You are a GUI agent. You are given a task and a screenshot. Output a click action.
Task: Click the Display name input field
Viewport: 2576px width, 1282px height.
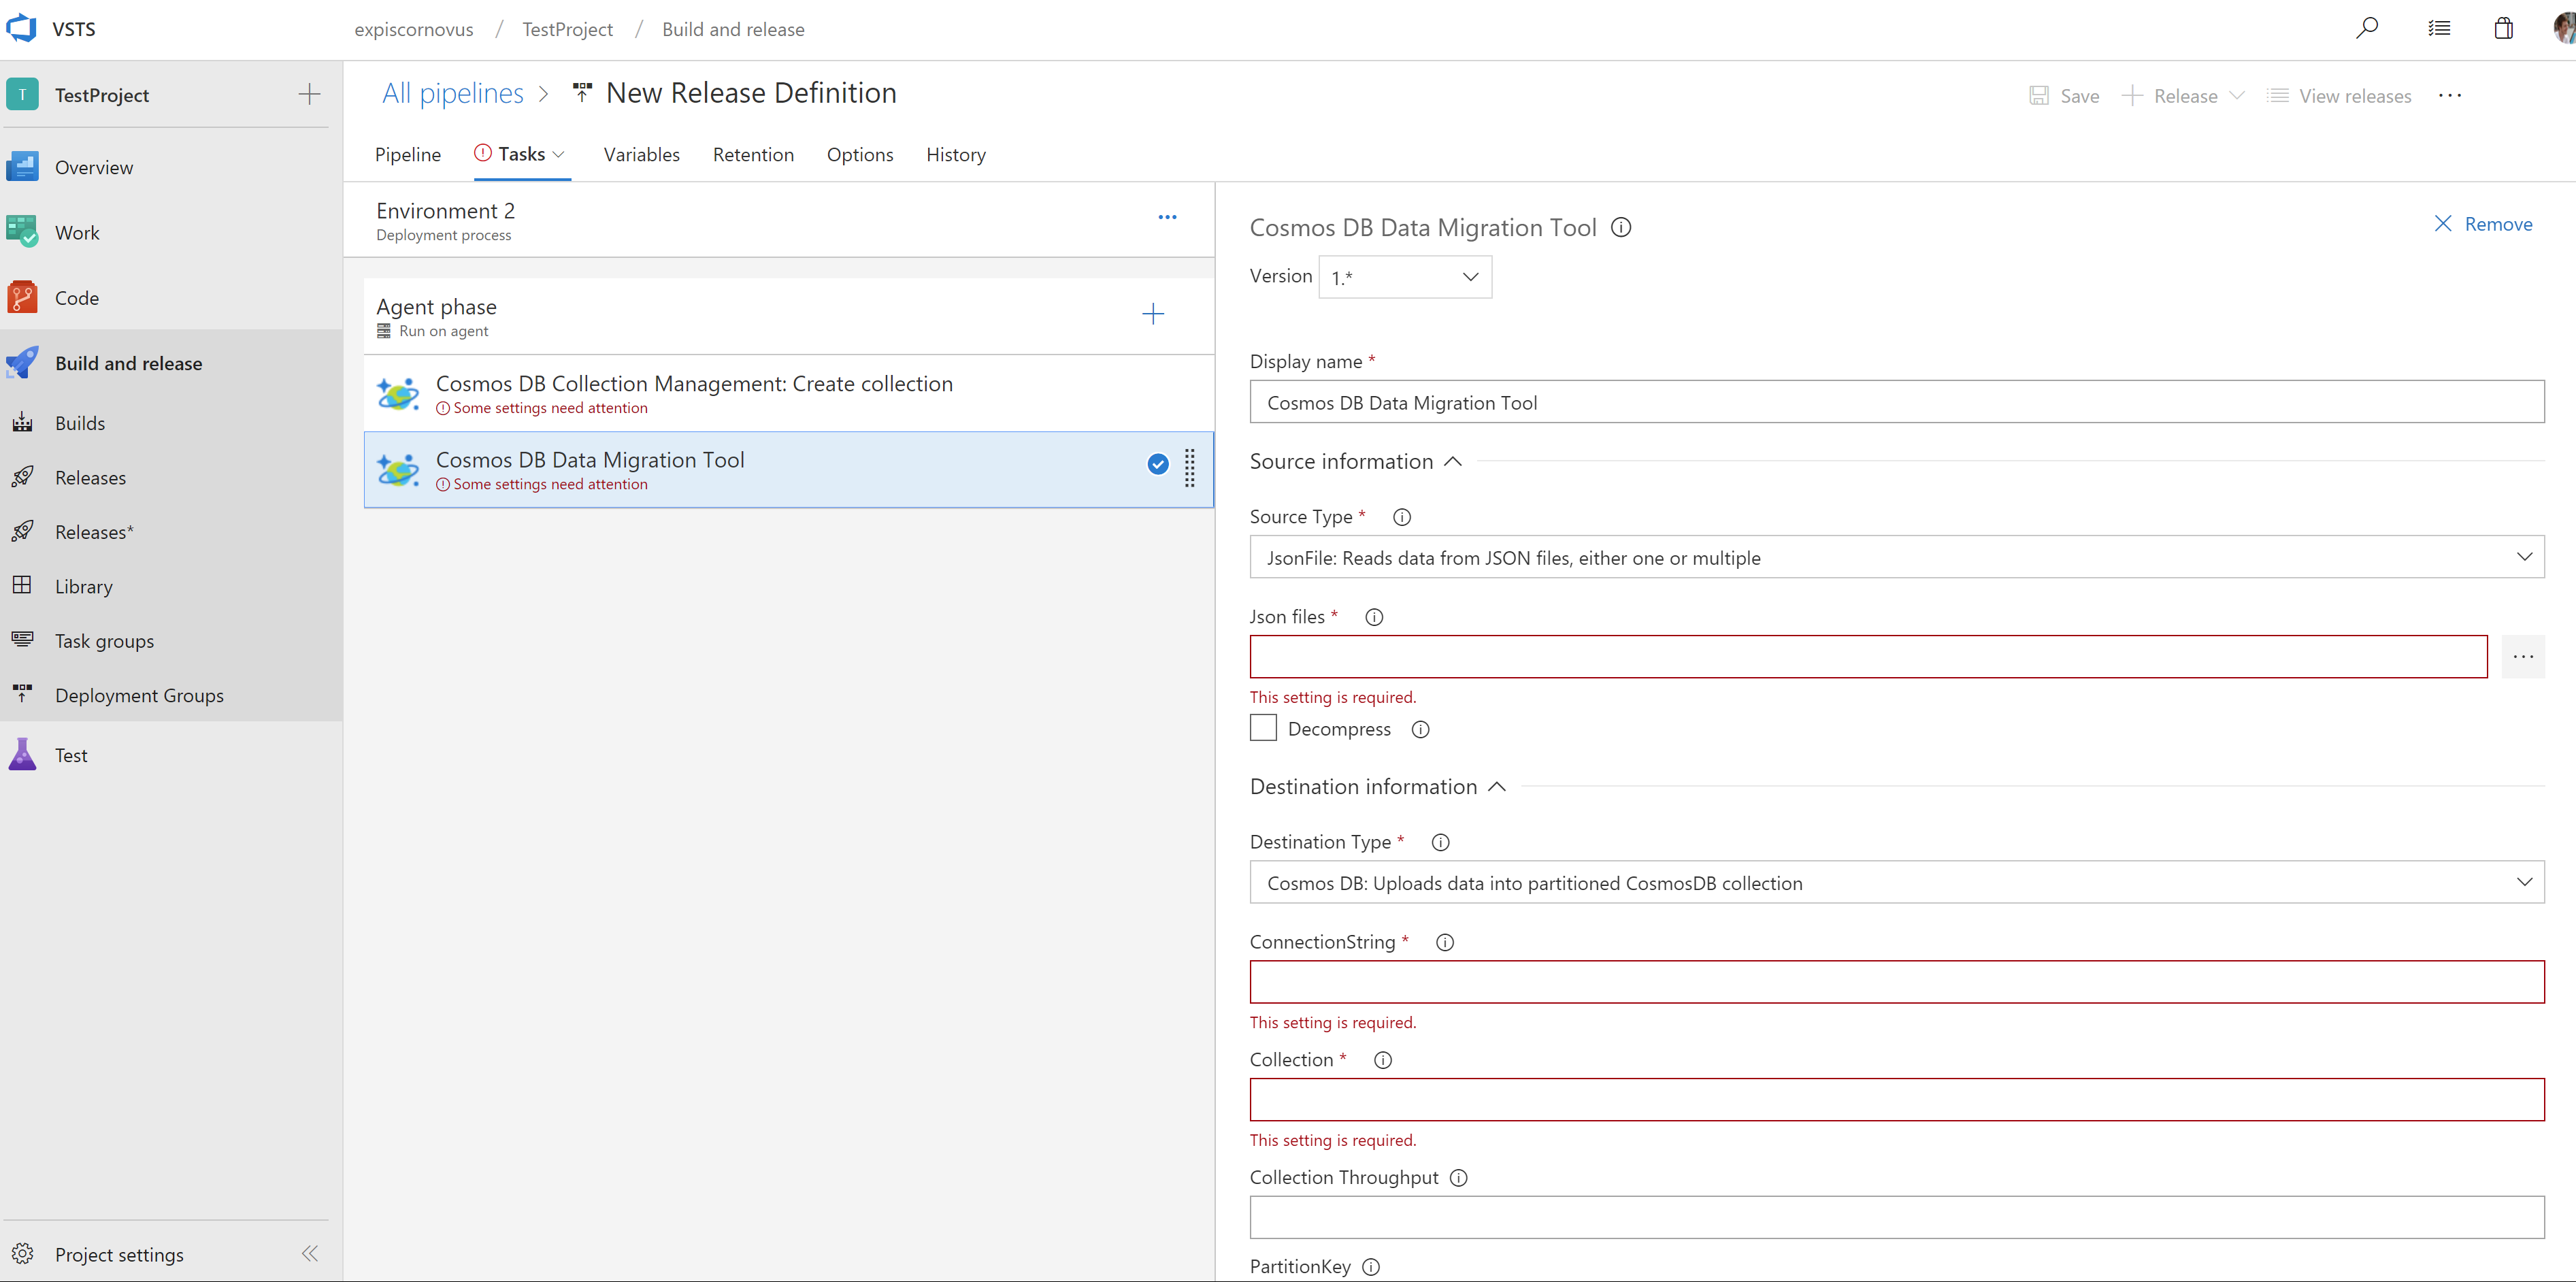coord(1897,402)
